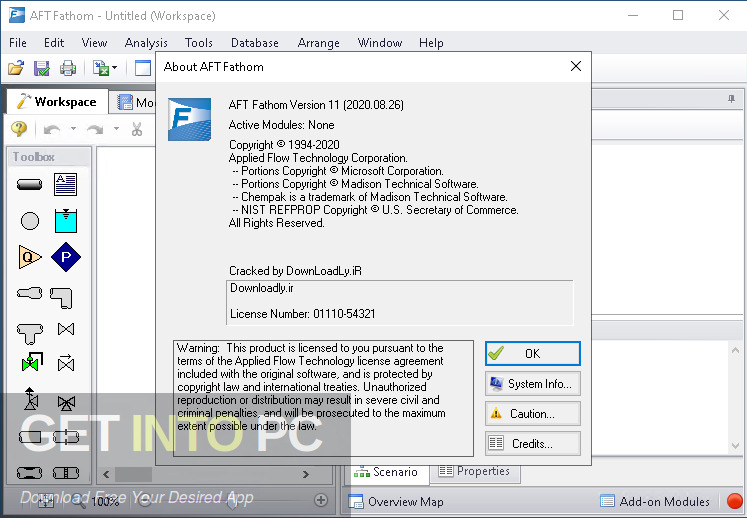The width and height of the screenshot is (747, 518).
Task: Open the View menu
Action: point(94,43)
